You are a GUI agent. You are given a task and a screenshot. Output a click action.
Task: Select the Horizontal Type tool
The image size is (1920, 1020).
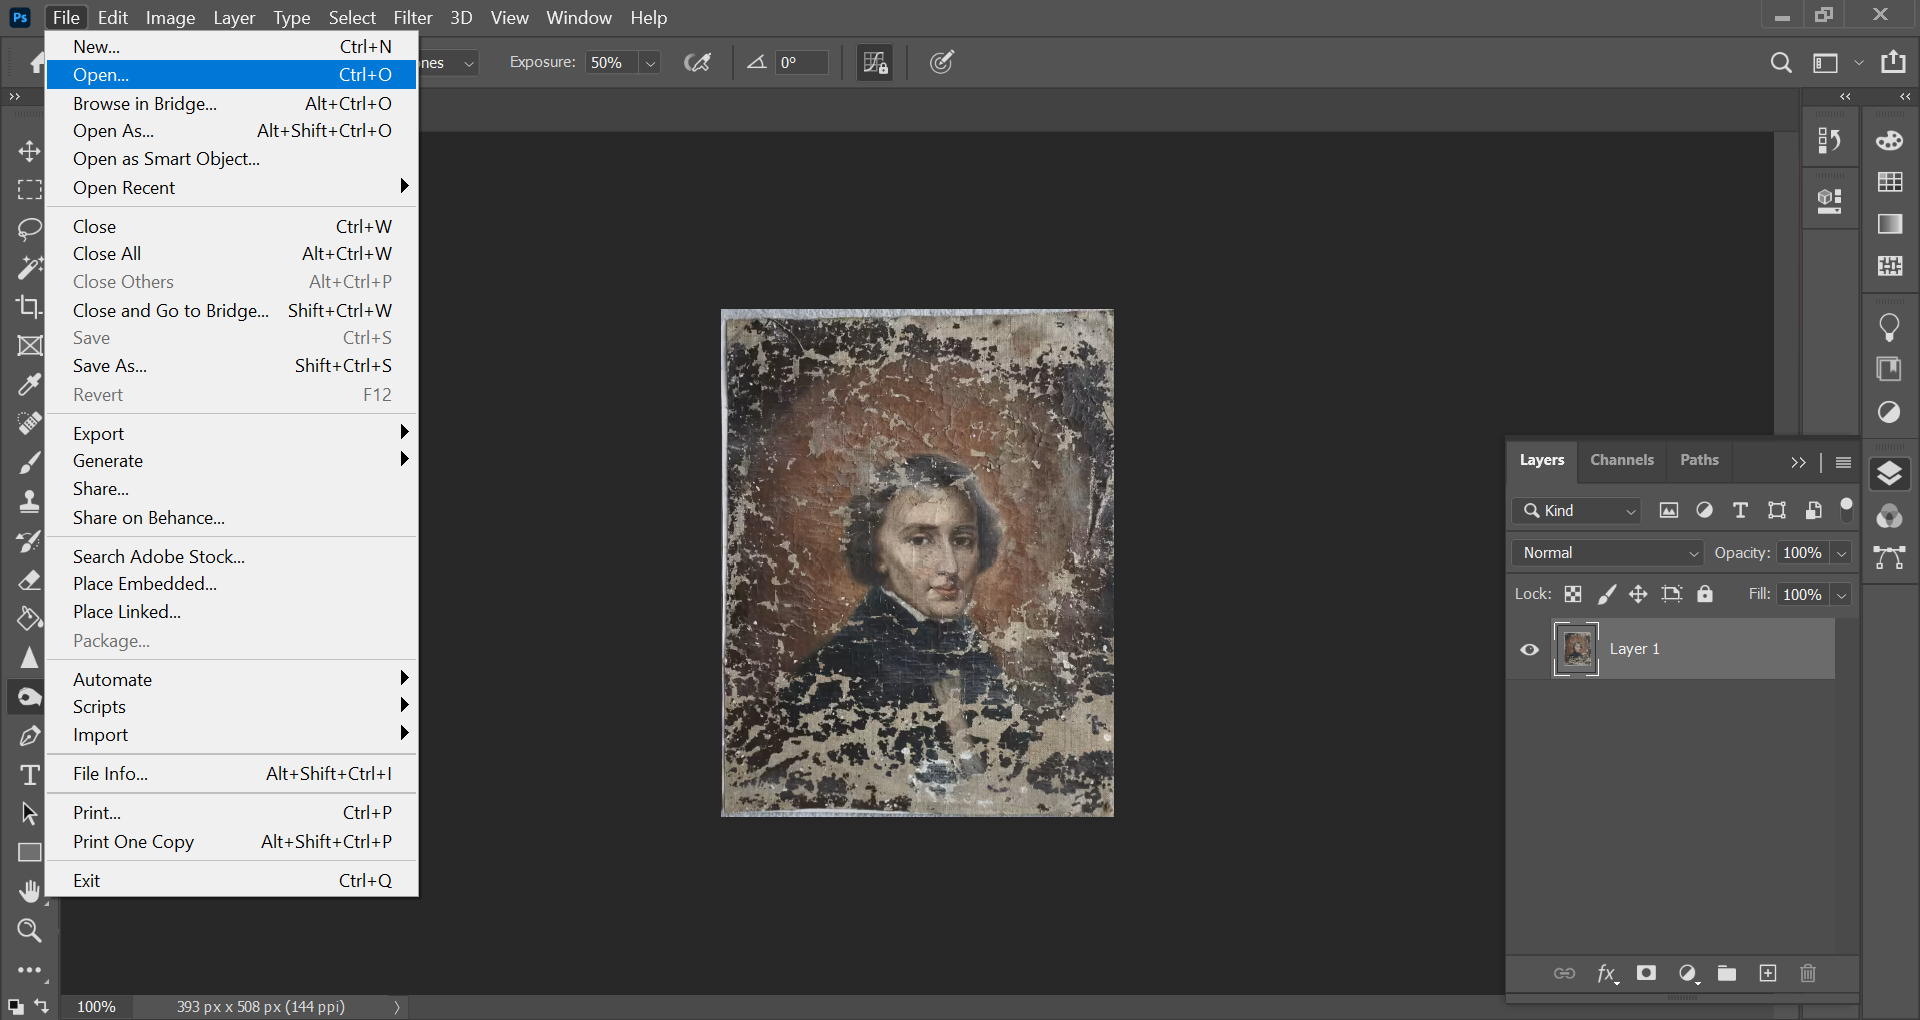[x=29, y=775]
